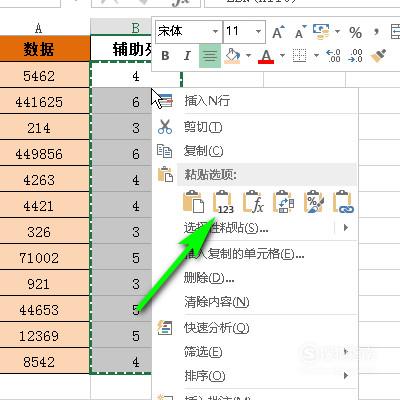This screenshot has height=400, width=400.
Task: Click the scissors icon beside 剪切
Action: [x=165, y=127]
